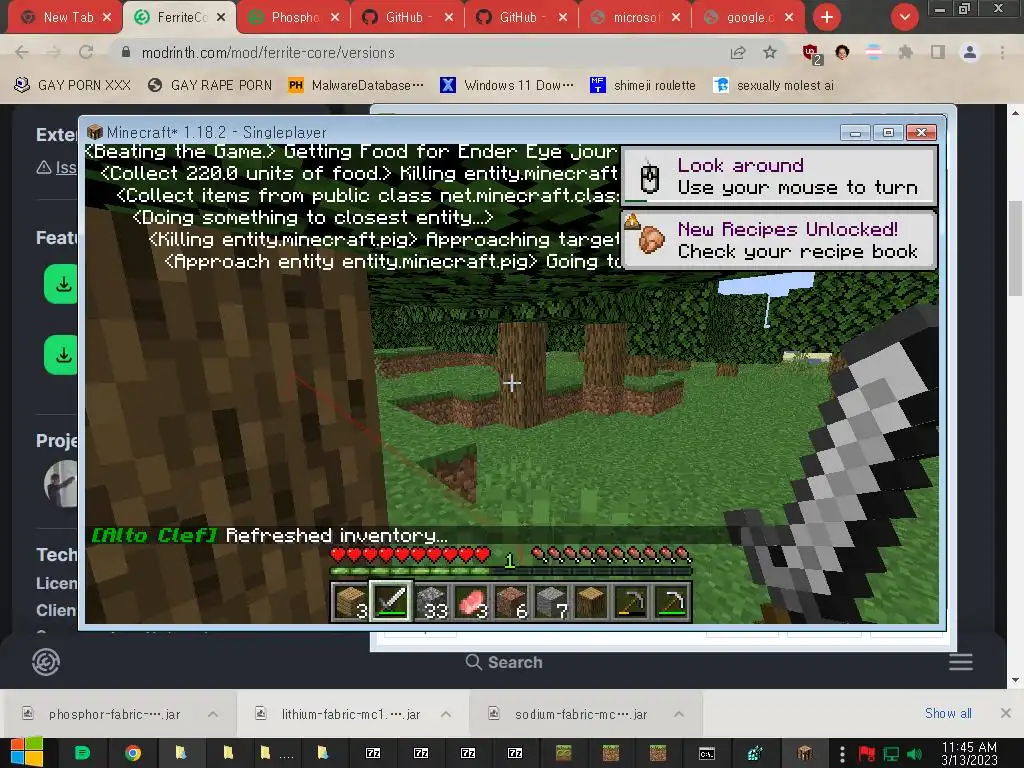This screenshot has width=1024, height=768.
Task: Expand sodium-fabric jar download options
Action: pyautogui.click(x=679, y=714)
